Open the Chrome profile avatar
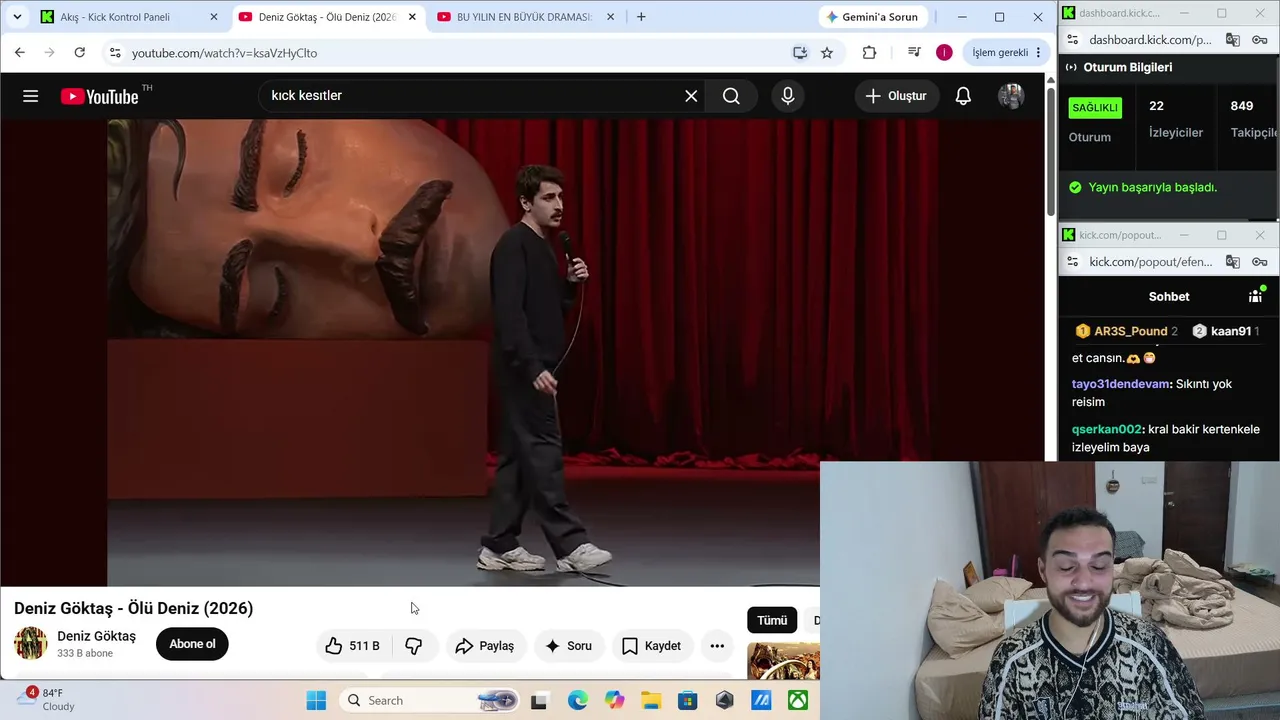 tap(944, 53)
